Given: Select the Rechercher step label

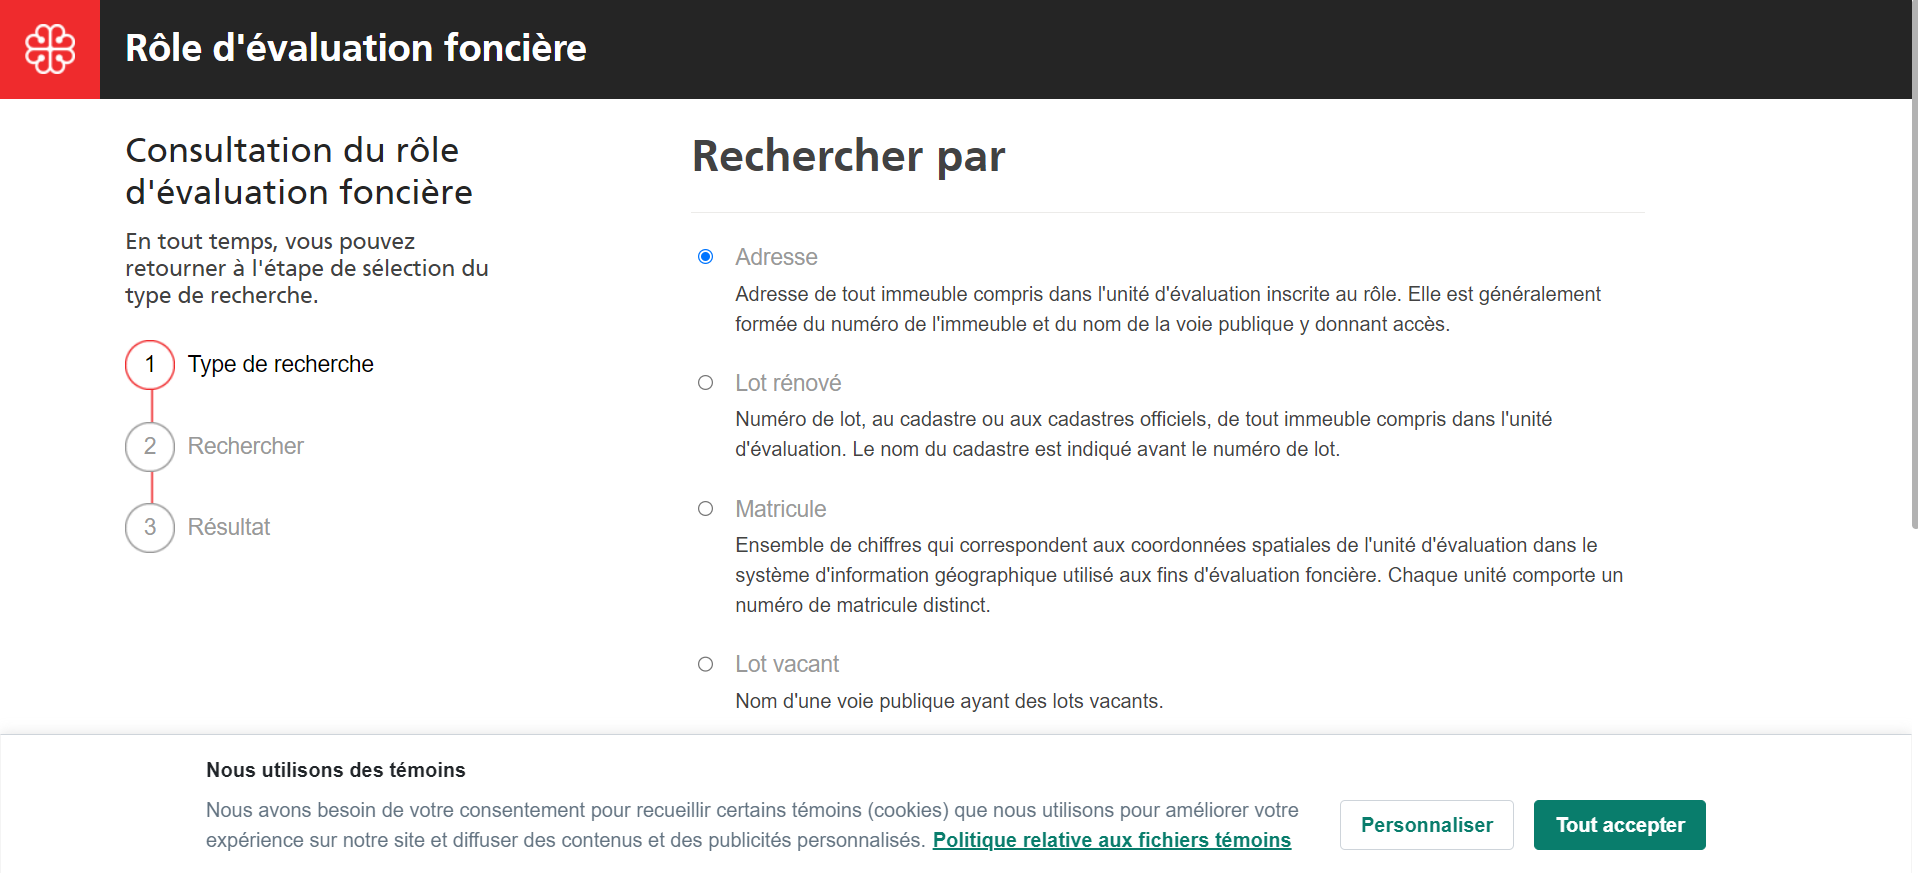Looking at the screenshot, I should [x=245, y=446].
